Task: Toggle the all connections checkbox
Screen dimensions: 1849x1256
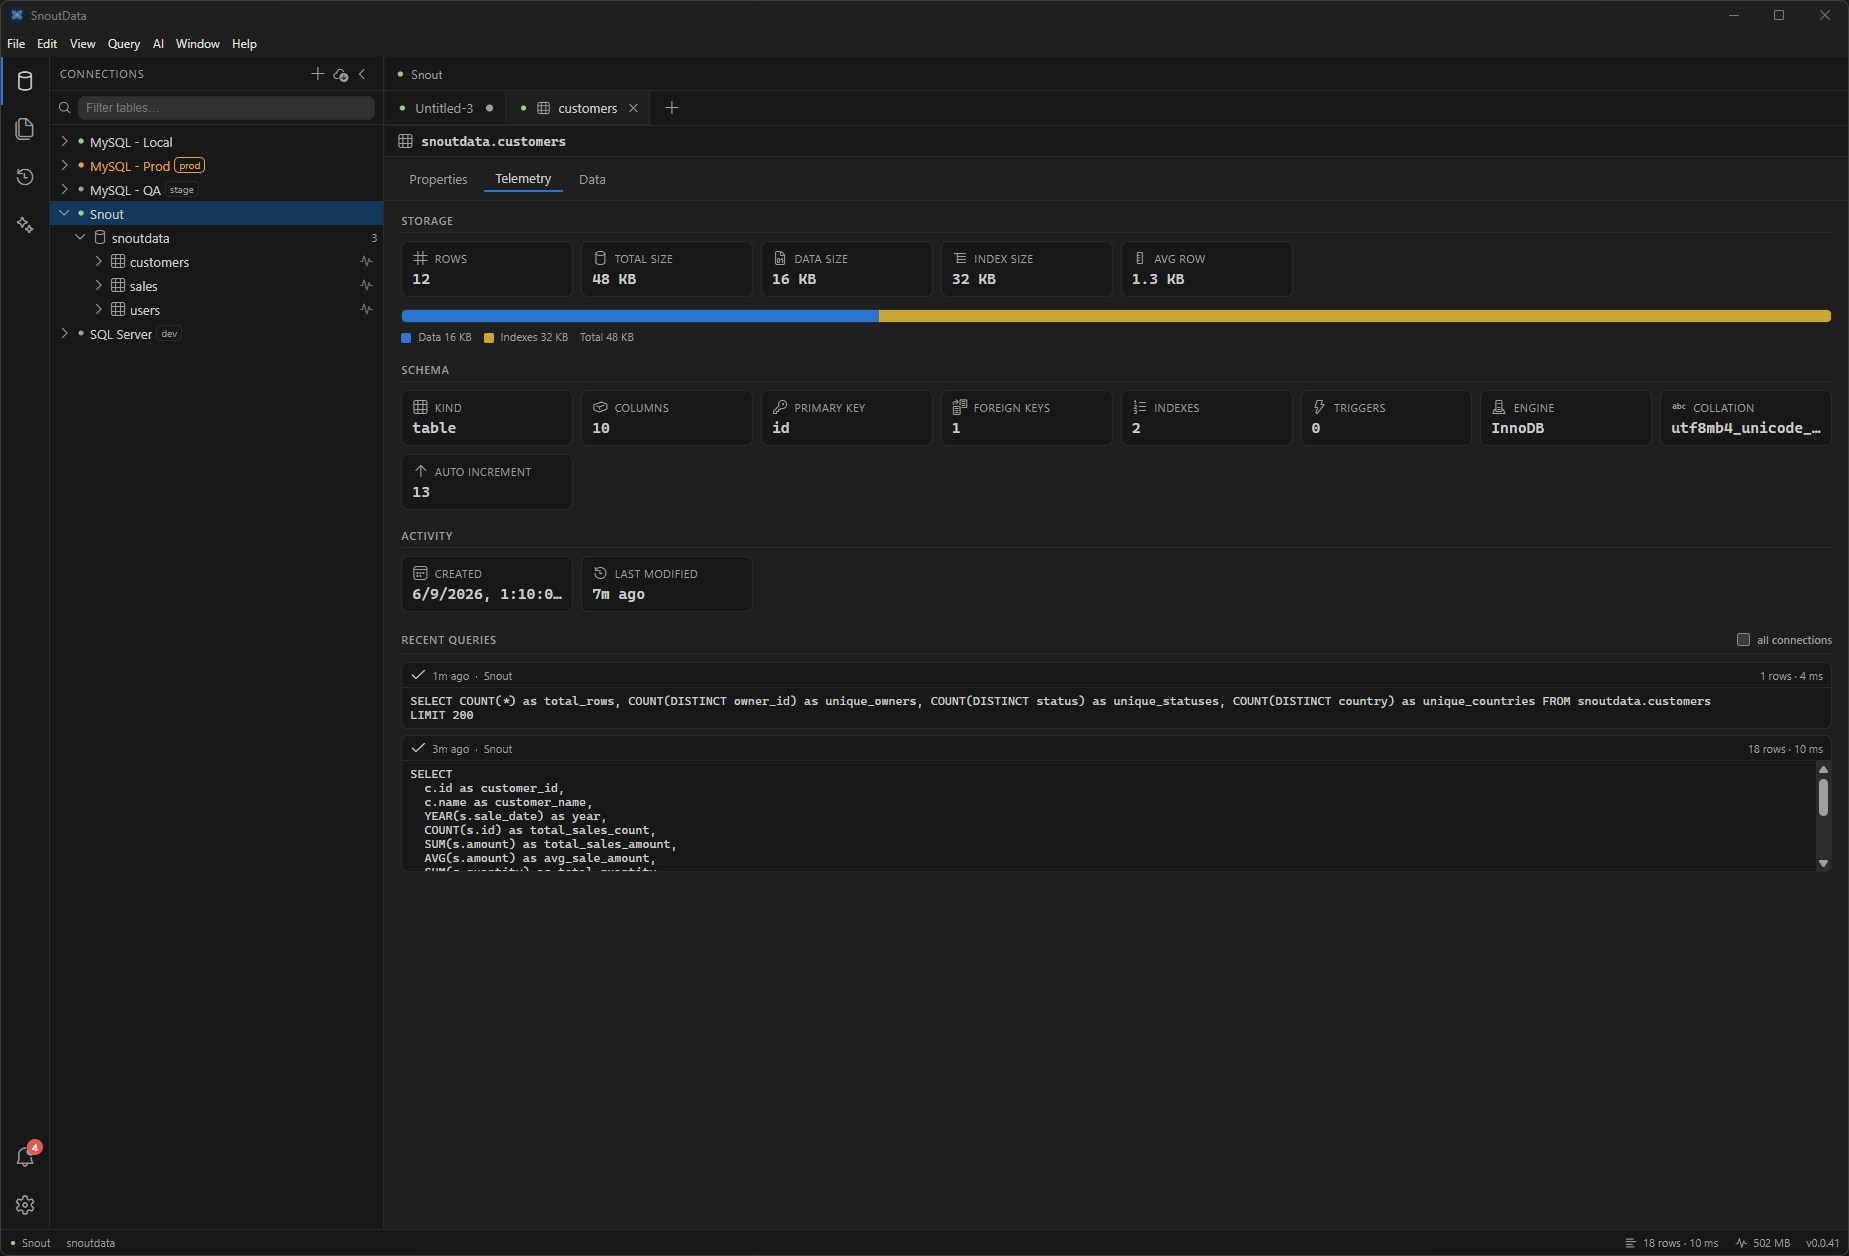Action: 1743,640
